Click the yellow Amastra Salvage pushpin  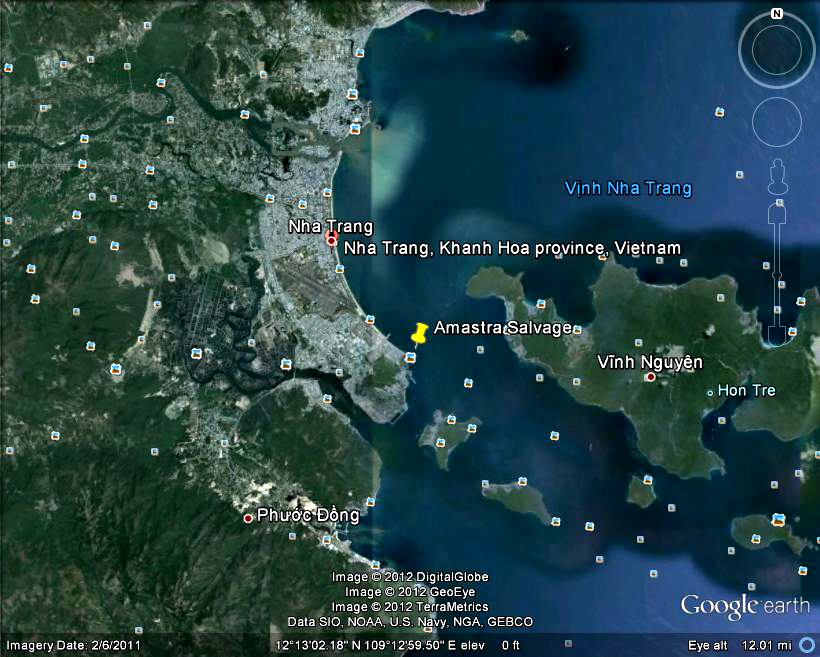point(419,334)
